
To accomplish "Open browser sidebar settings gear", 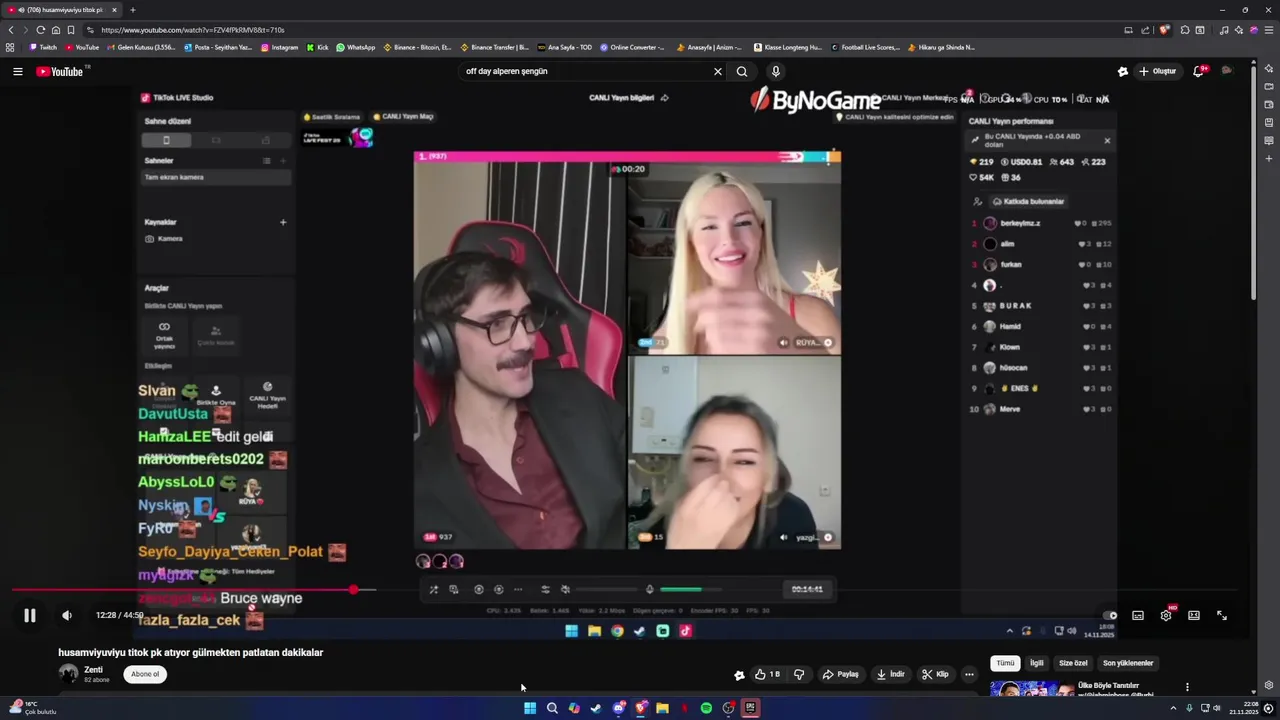I will [x=1269, y=685].
